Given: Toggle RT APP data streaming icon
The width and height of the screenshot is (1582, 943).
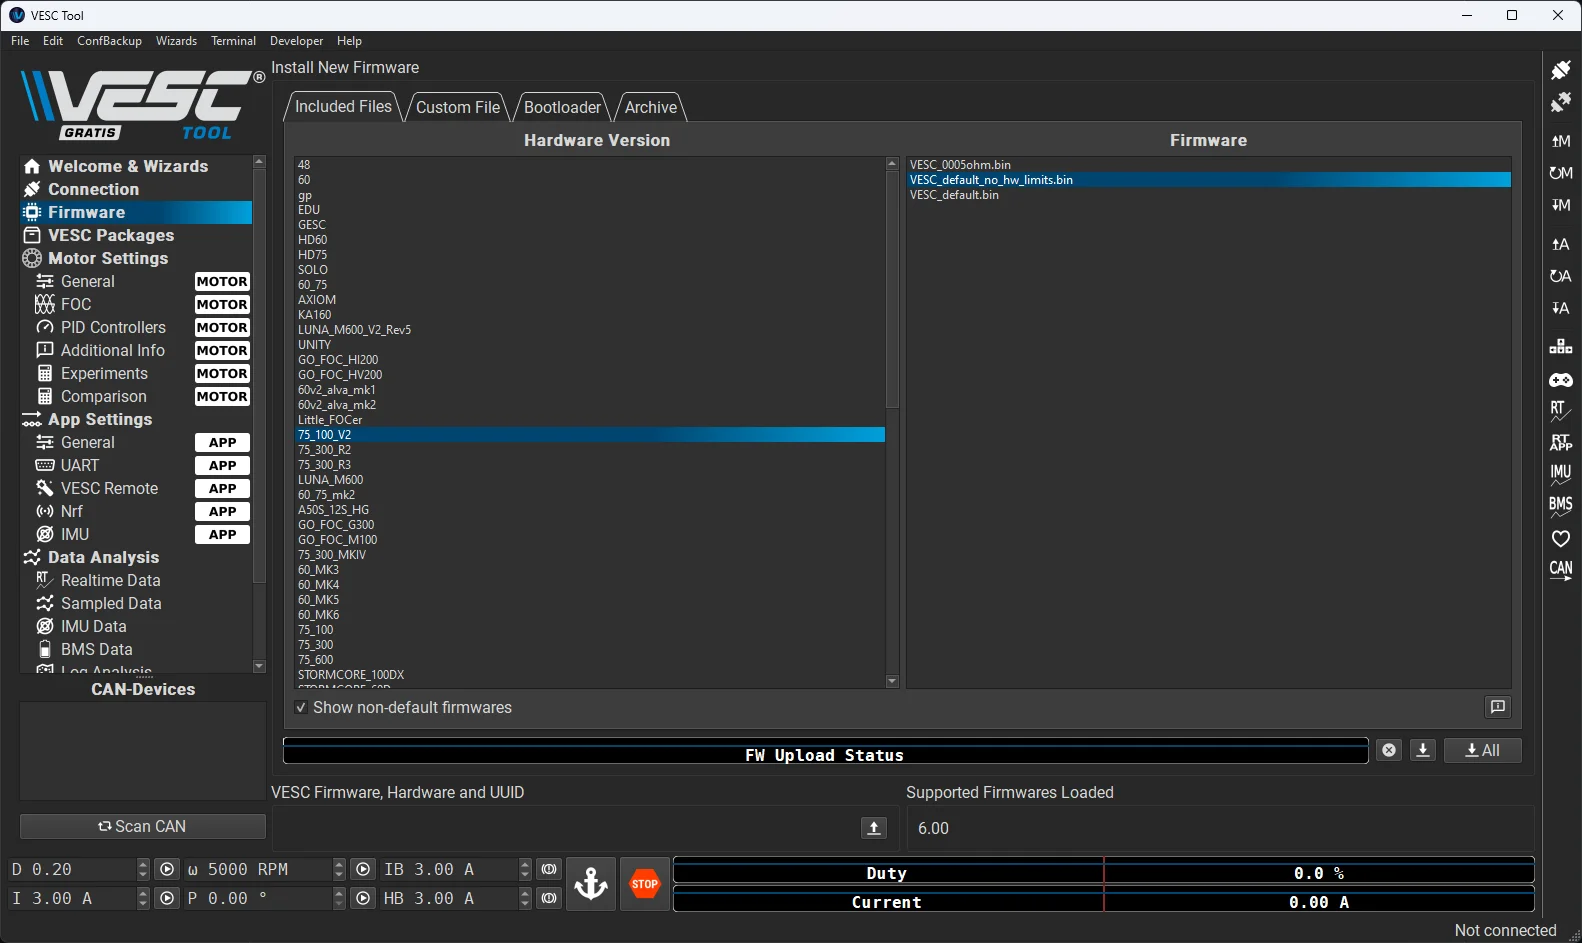Looking at the screenshot, I should pyautogui.click(x=1560, y=442).
